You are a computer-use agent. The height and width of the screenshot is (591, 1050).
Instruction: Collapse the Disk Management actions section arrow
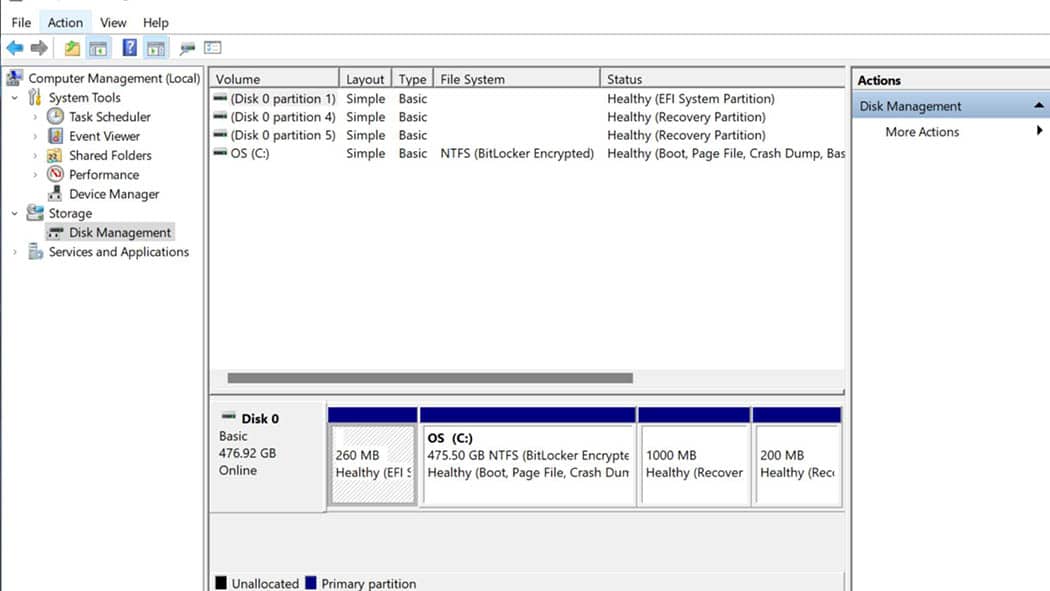click(1039, 106)
